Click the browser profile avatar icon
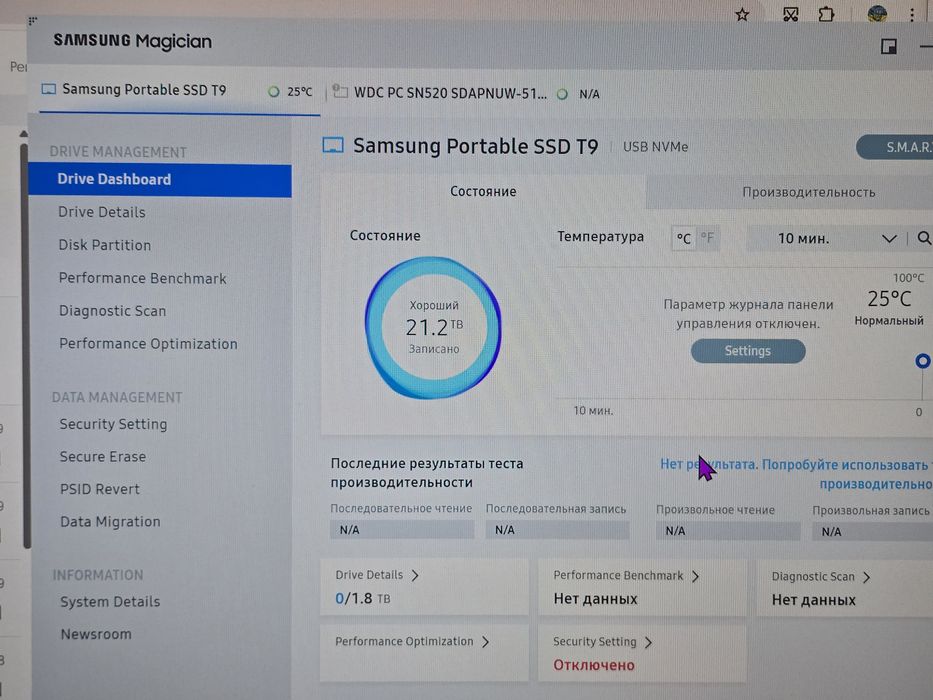 click(877, 13)
